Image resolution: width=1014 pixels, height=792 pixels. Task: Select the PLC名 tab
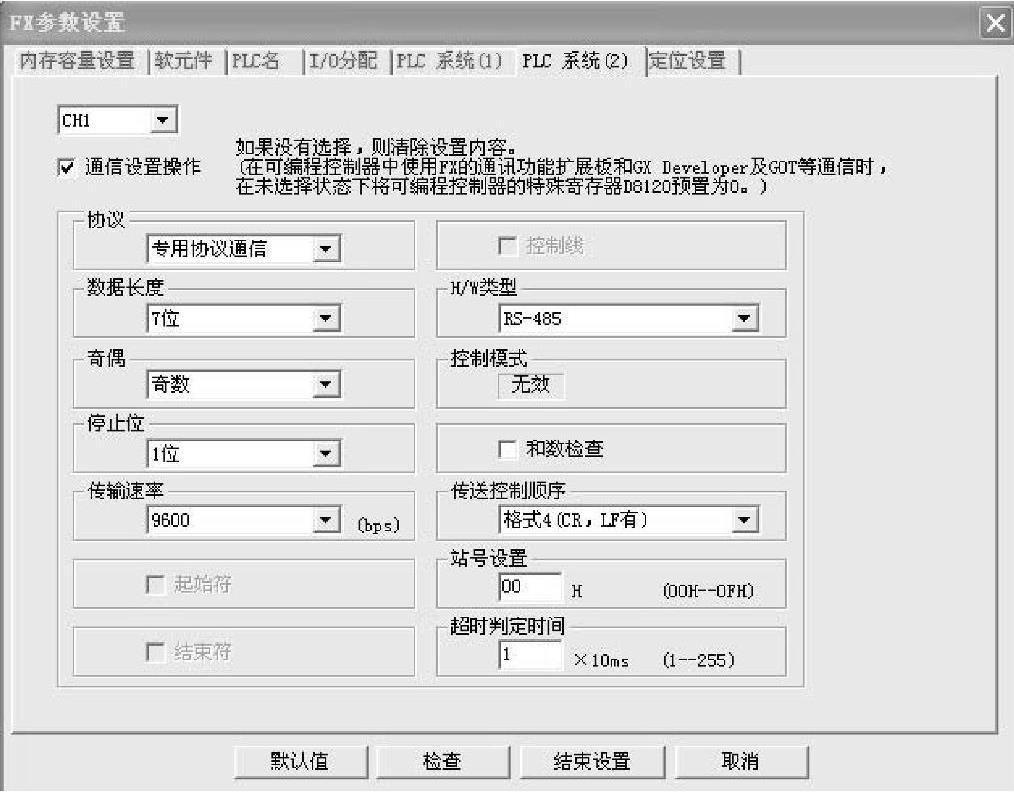coord(257,61)
